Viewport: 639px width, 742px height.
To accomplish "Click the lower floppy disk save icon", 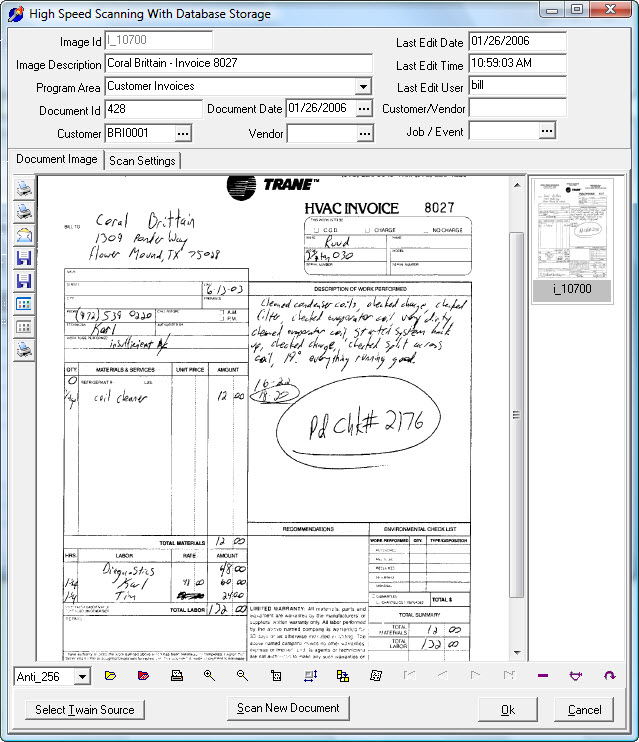I will click(24, 281).
